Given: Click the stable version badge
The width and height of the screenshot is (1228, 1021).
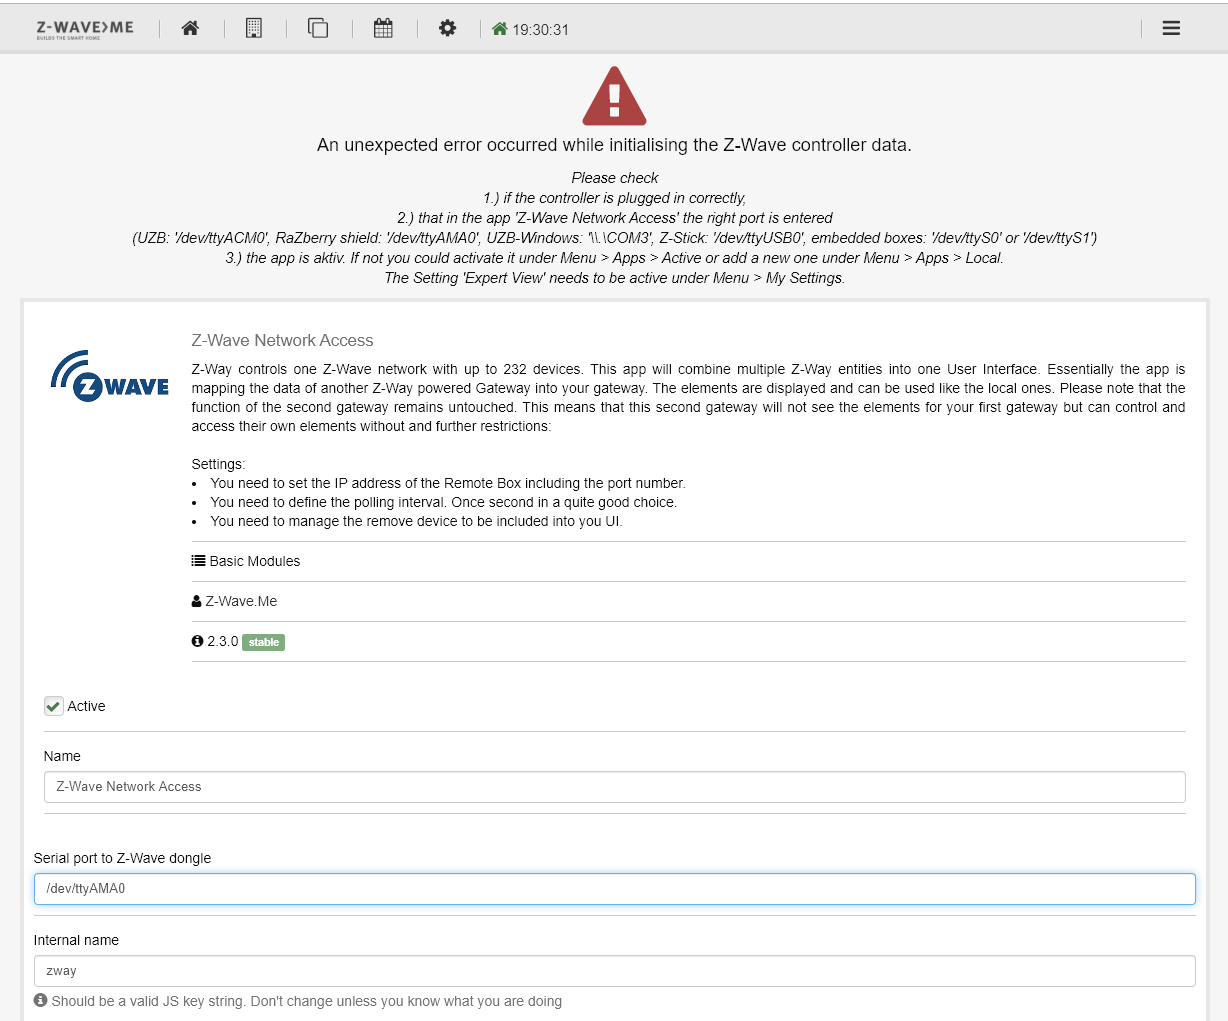Looking at the screenshot, I should [264, 642].
